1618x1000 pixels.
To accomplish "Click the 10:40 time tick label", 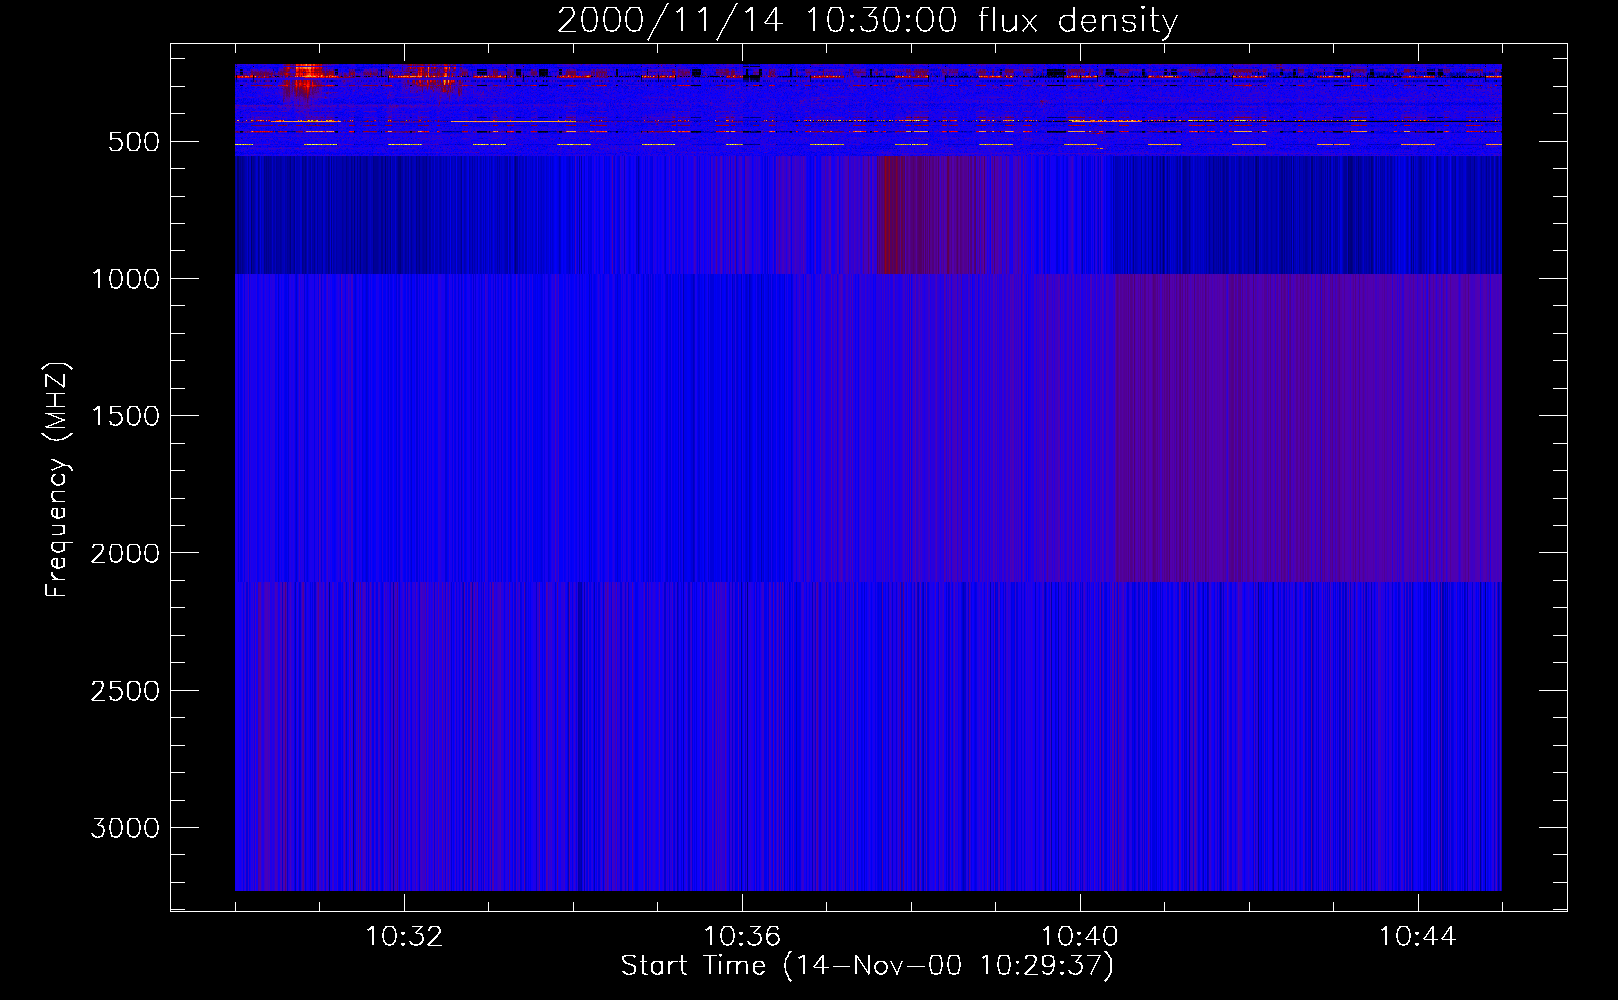I will tap(1080, 937).
